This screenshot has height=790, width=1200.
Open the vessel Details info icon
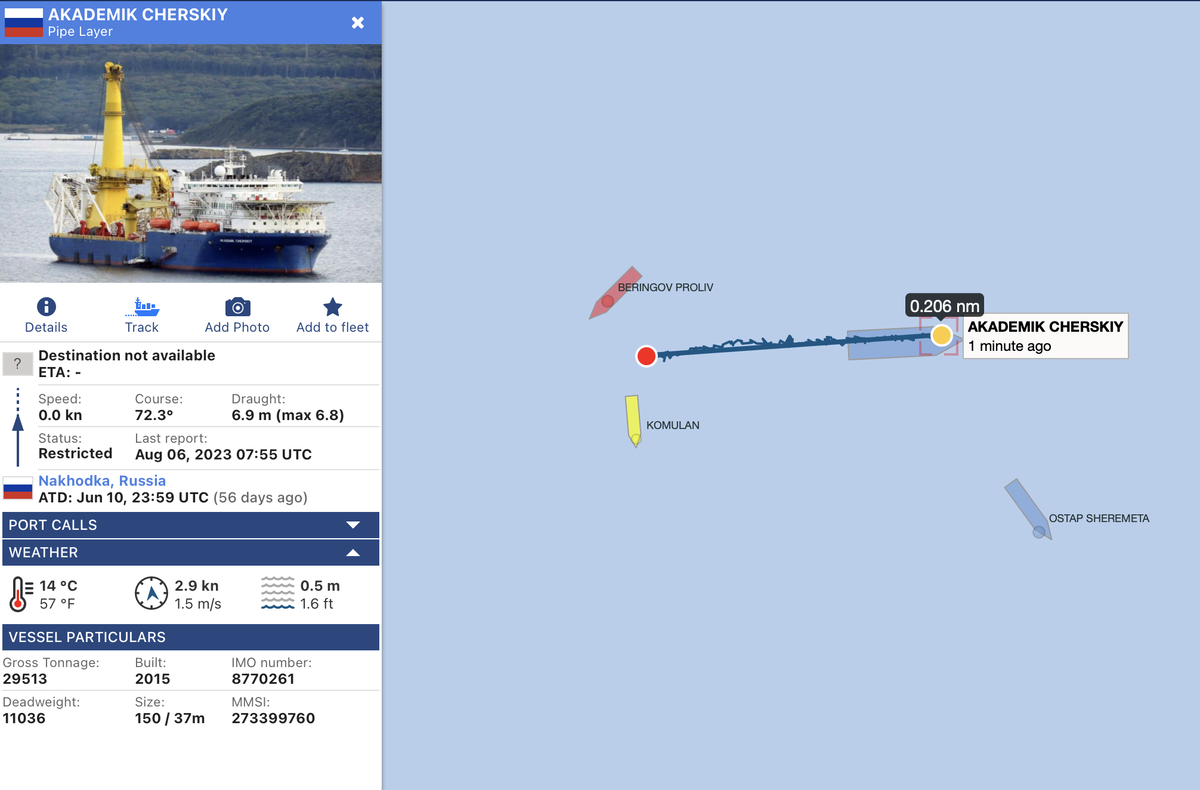click(46, 307)
